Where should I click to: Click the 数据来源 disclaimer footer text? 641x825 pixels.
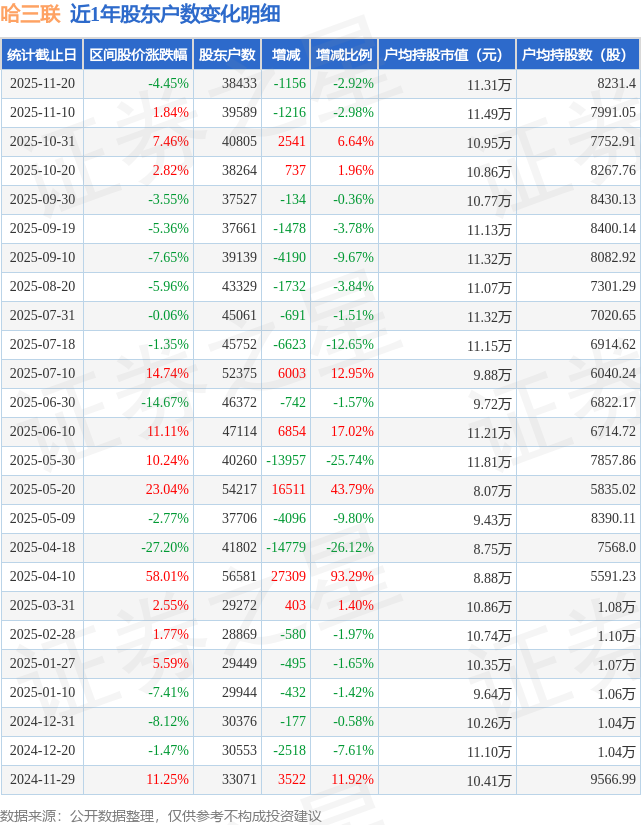point(161,815)
